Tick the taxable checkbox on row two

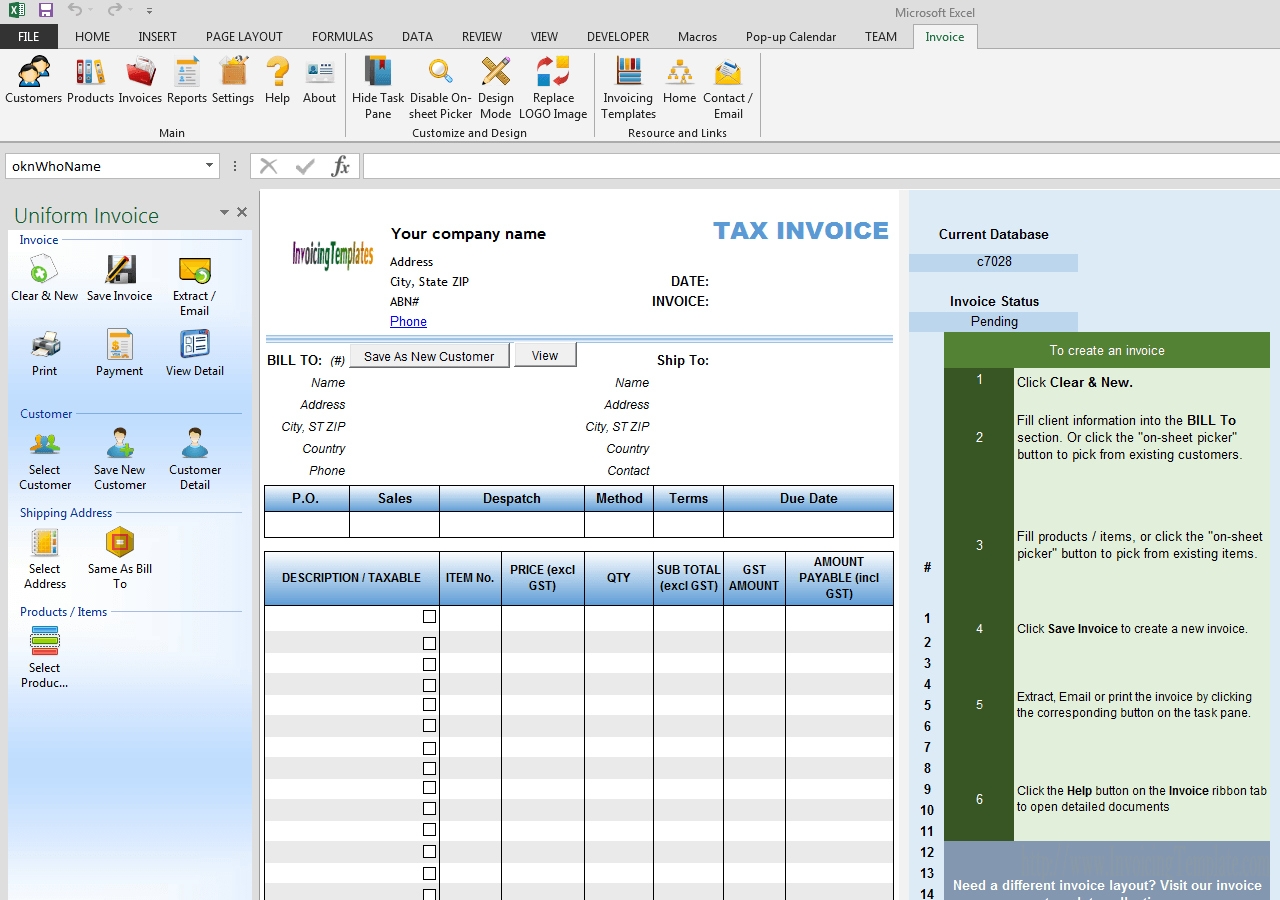click(x=429, y=643)
